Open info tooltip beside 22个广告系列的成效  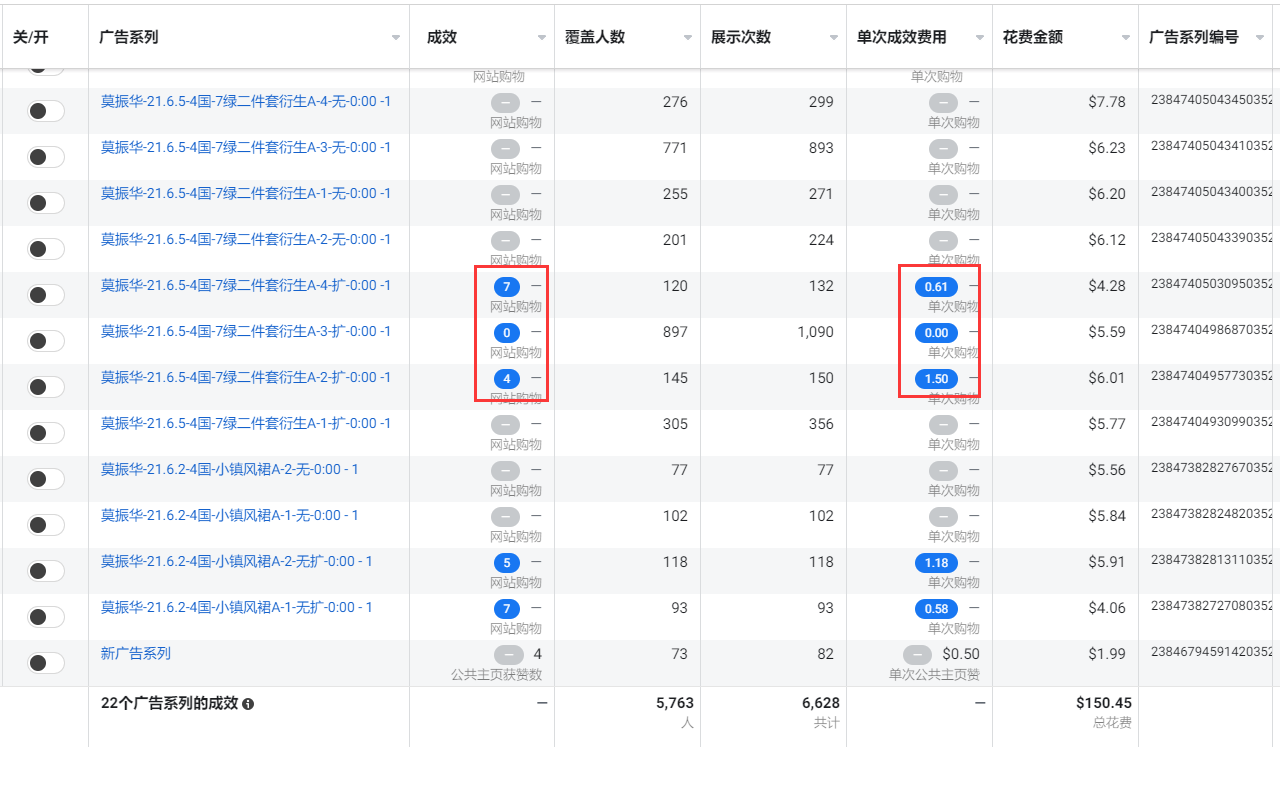248,704
